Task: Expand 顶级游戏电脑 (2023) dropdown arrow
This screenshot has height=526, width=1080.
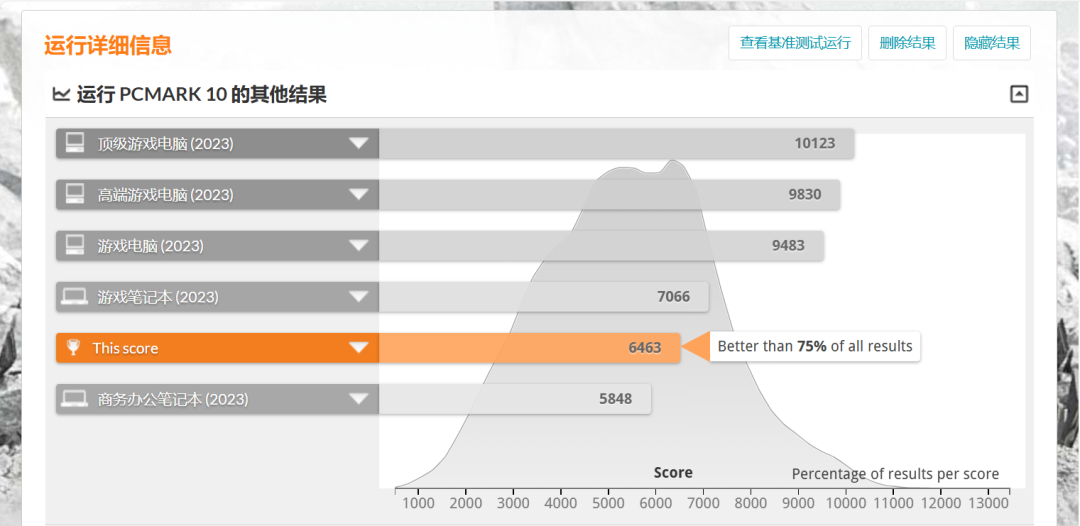Action: point(359,143)
